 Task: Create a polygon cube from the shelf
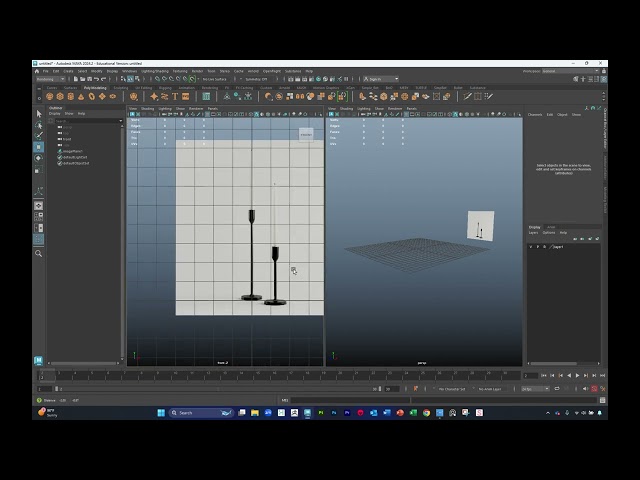[x=60, y=97]
